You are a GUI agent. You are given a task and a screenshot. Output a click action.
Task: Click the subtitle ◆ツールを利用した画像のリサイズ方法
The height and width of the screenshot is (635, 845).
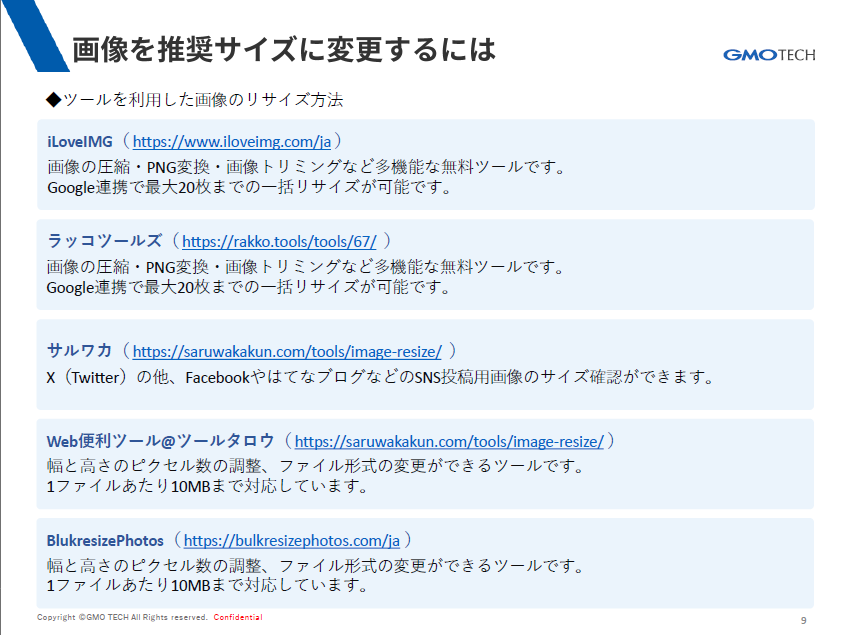tap(195, 100)
